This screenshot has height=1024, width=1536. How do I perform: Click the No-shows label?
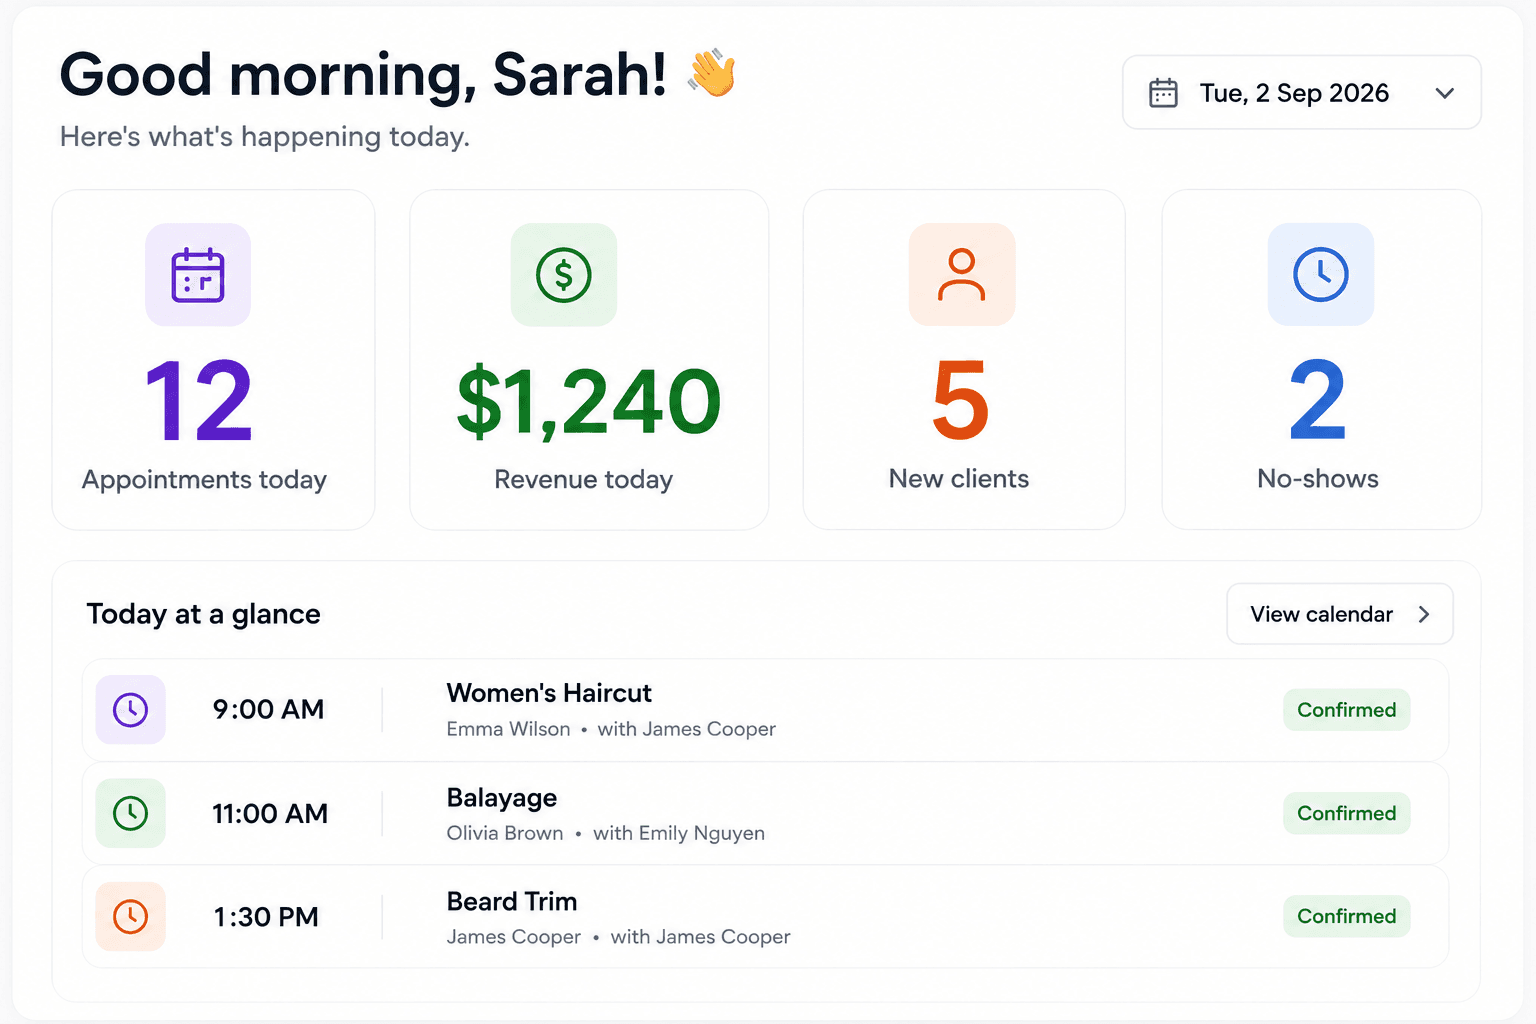[x=1318, y=479]
